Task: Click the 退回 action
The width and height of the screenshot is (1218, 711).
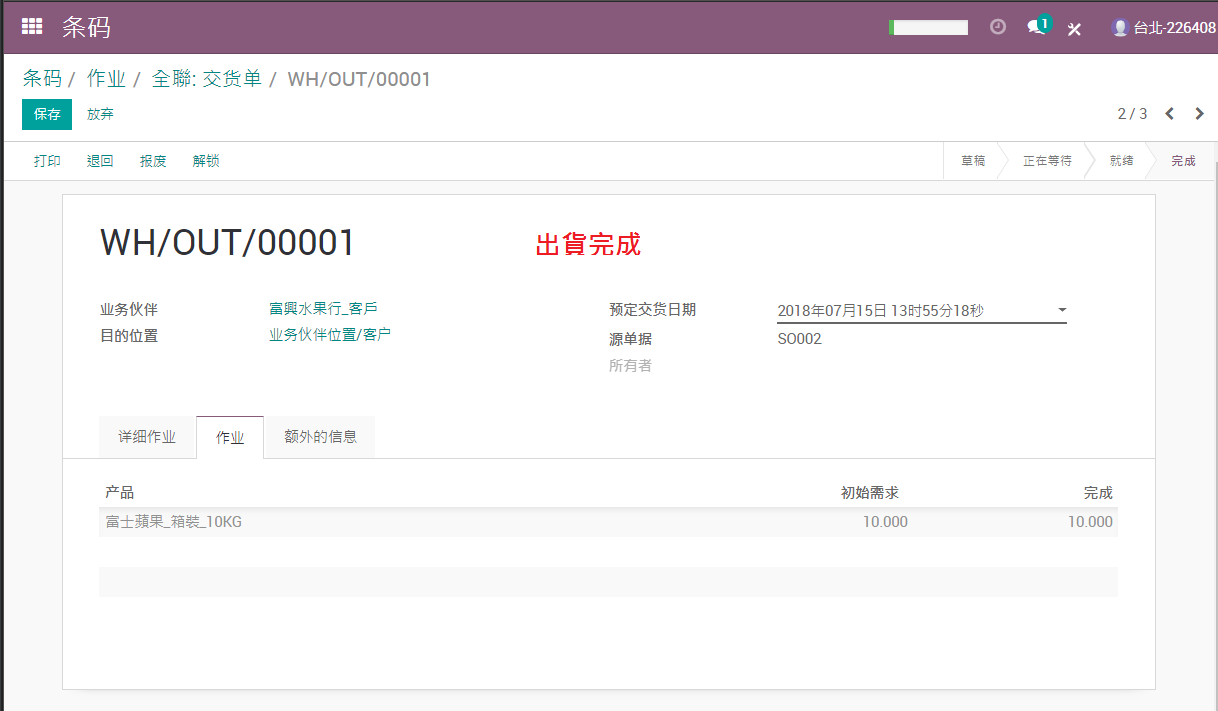Action: point(100,161)
